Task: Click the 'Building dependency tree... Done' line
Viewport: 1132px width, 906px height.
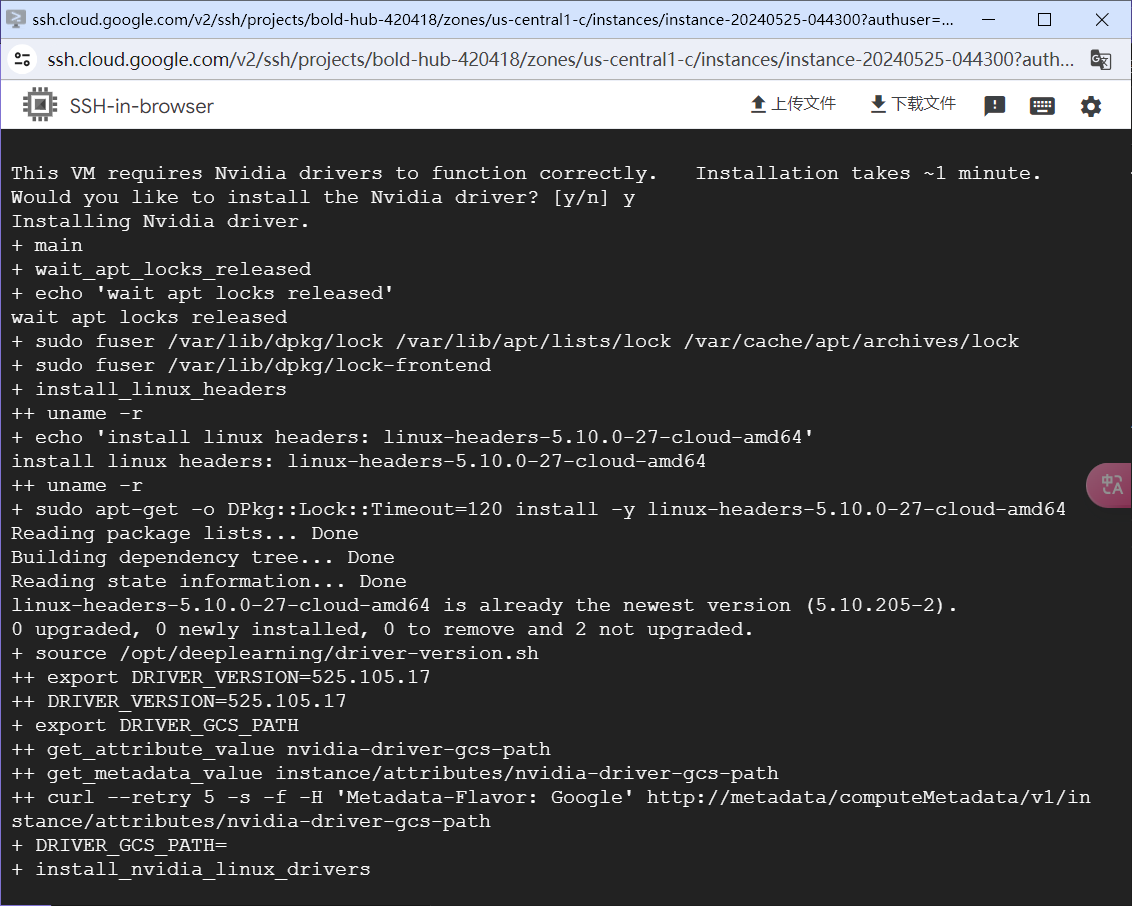Action: pyautogui.click(x=203, y=557)
